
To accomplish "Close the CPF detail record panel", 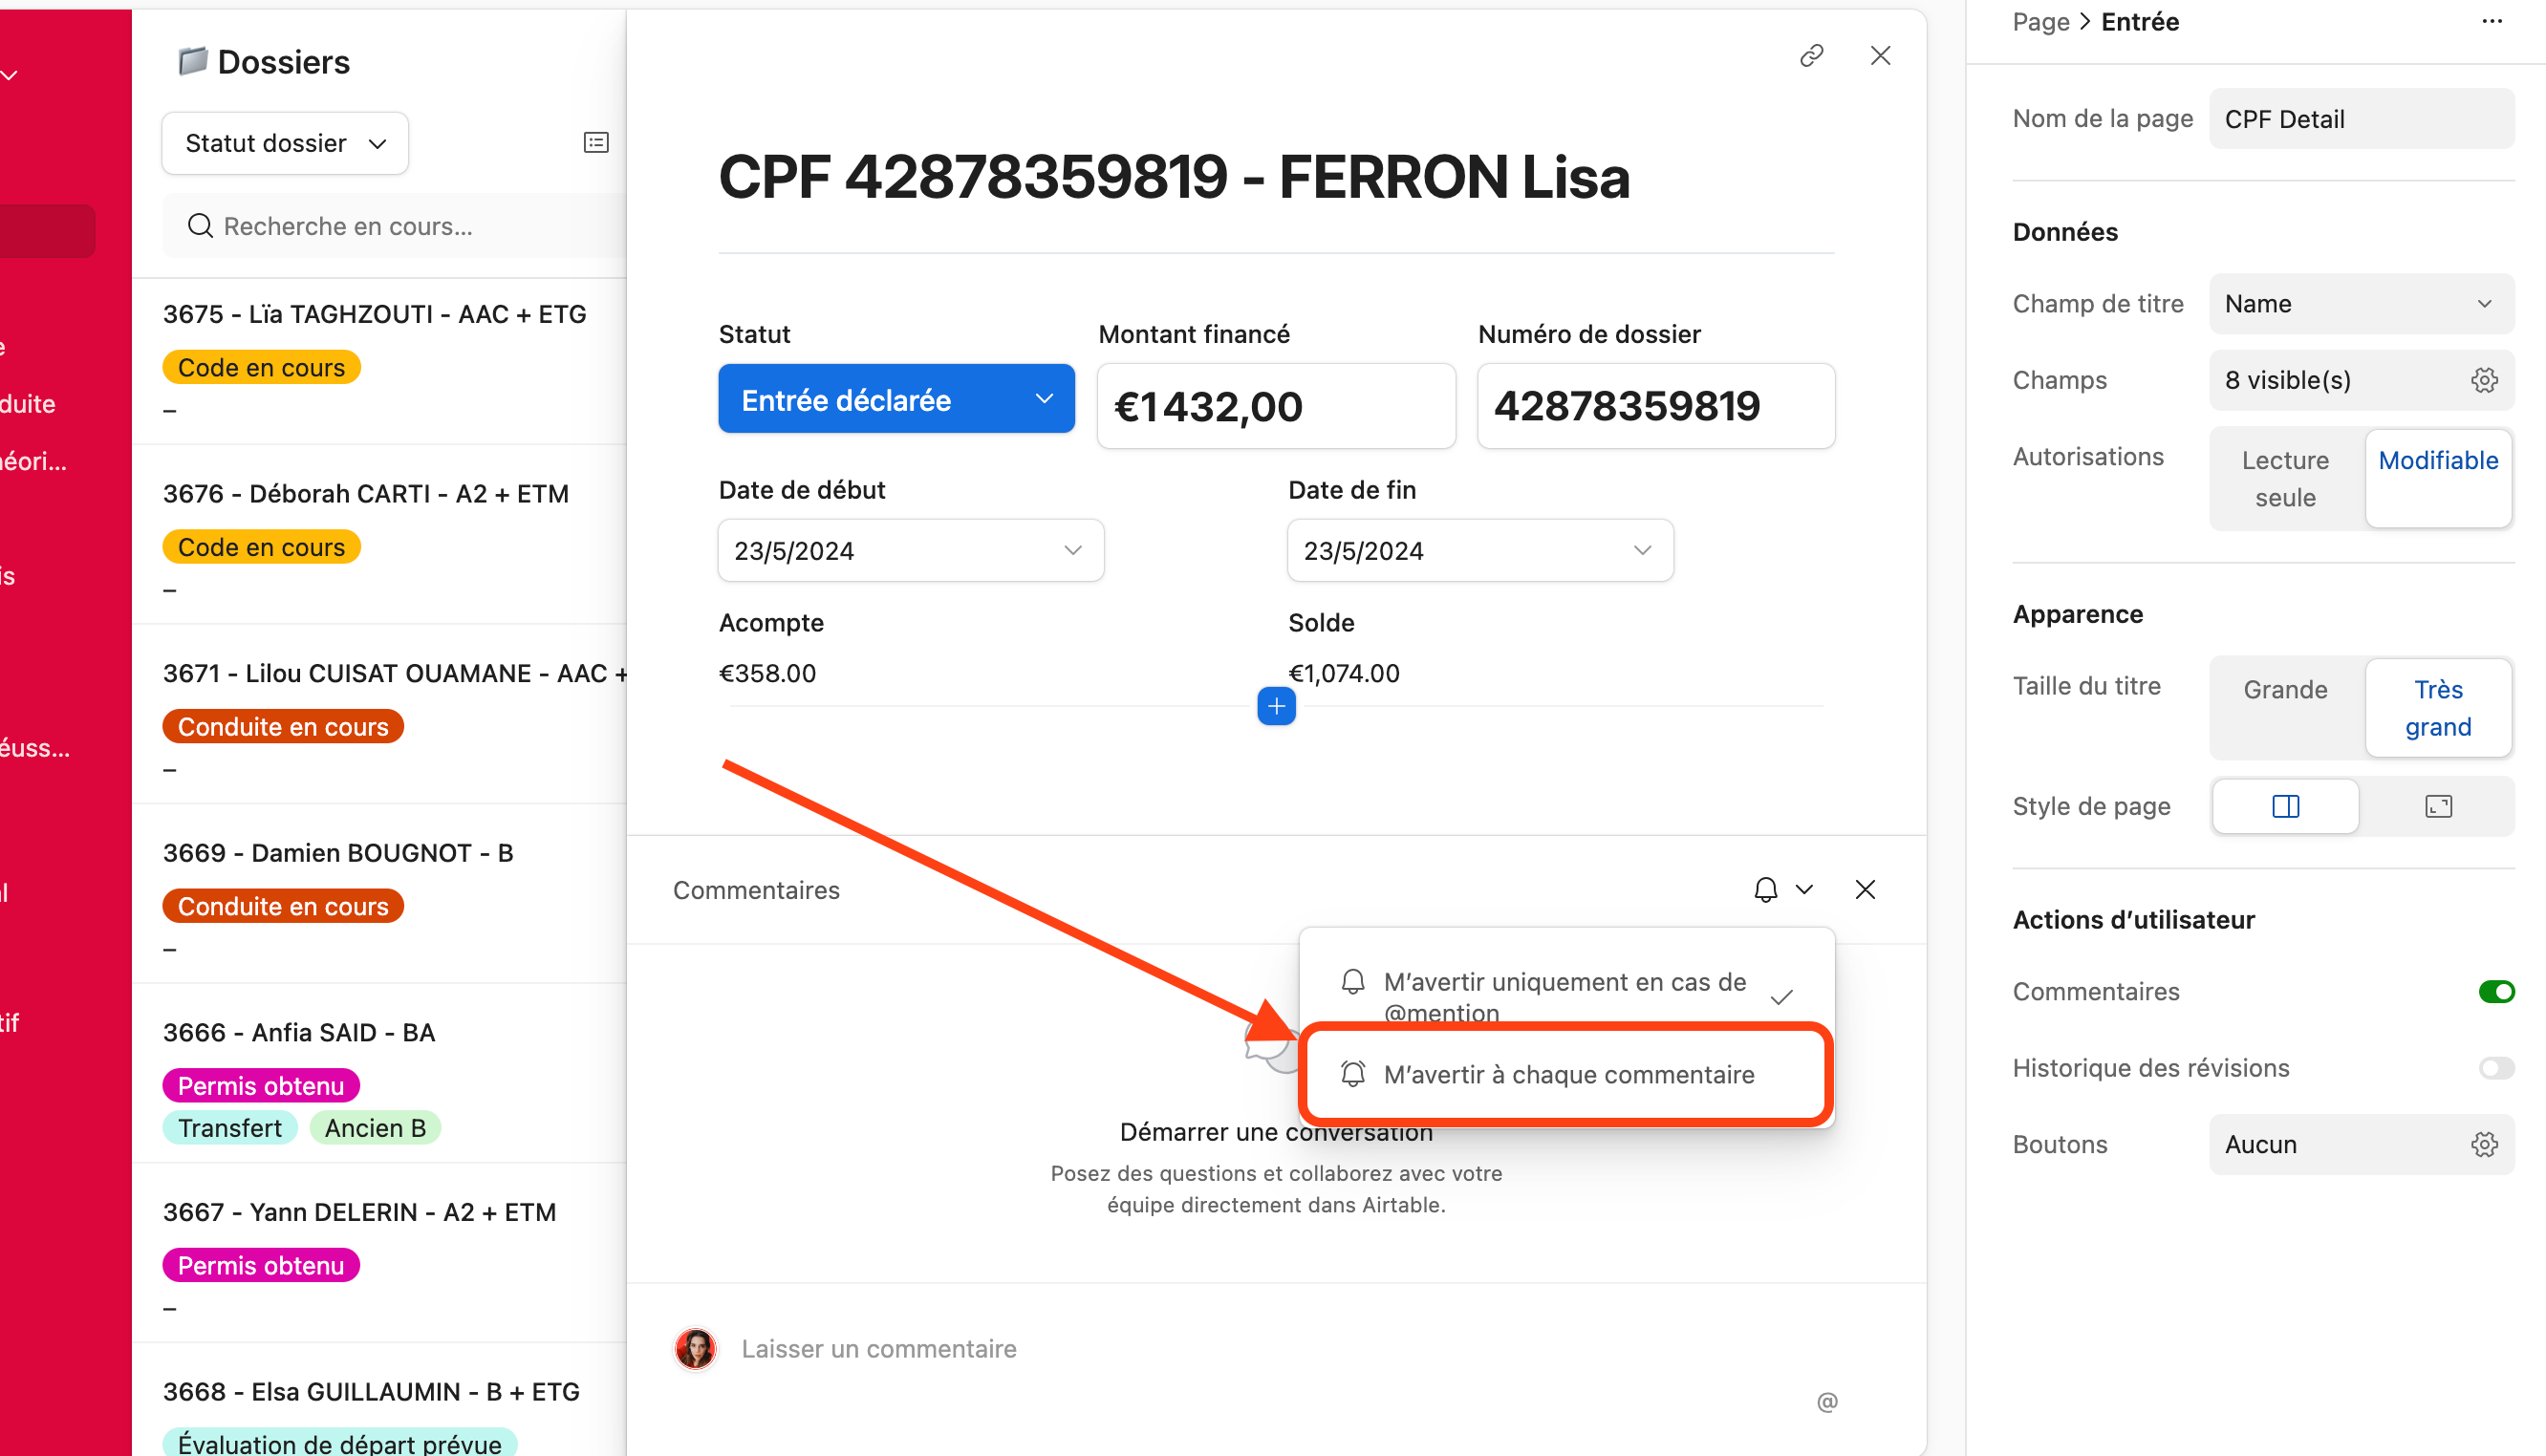I will point(1880,55).
